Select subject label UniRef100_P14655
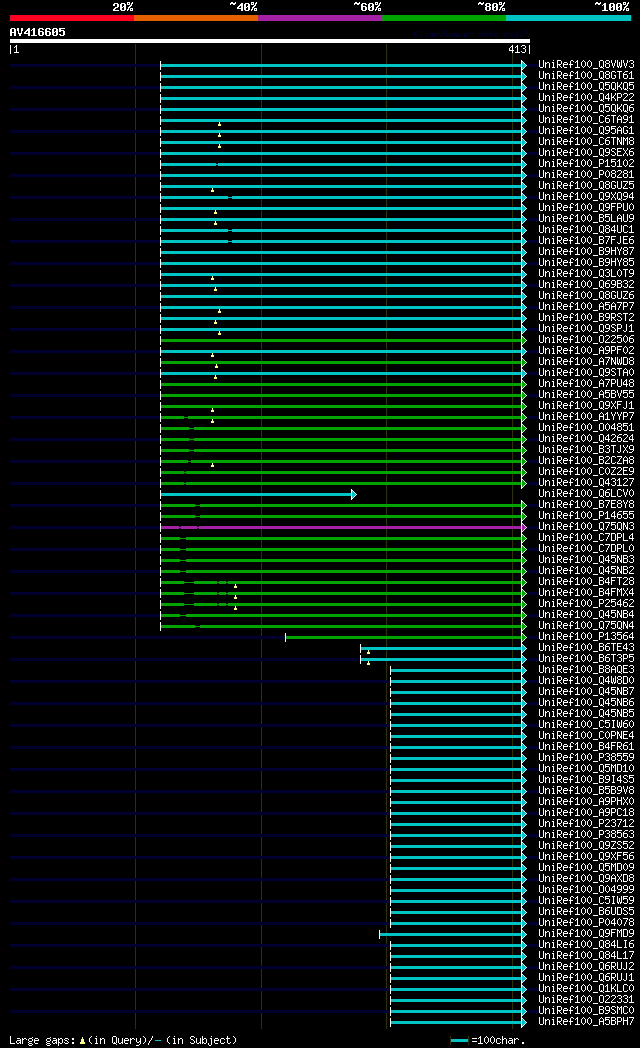The image size is (640, 1048). 586,516
